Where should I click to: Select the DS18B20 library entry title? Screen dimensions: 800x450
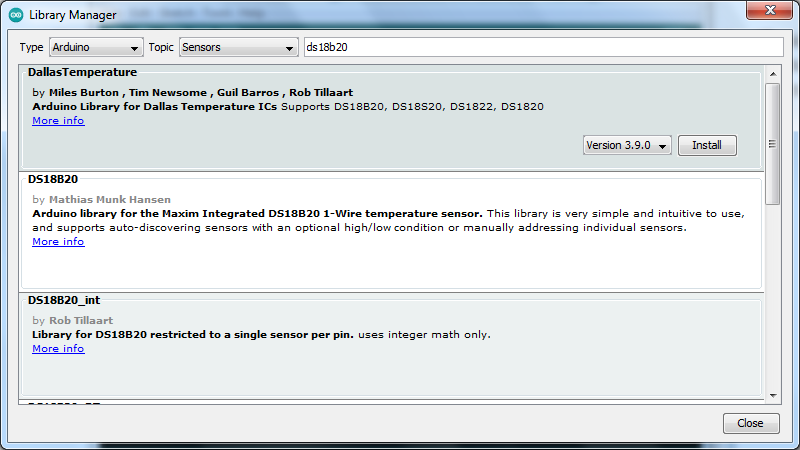click(x=53, y=180)
